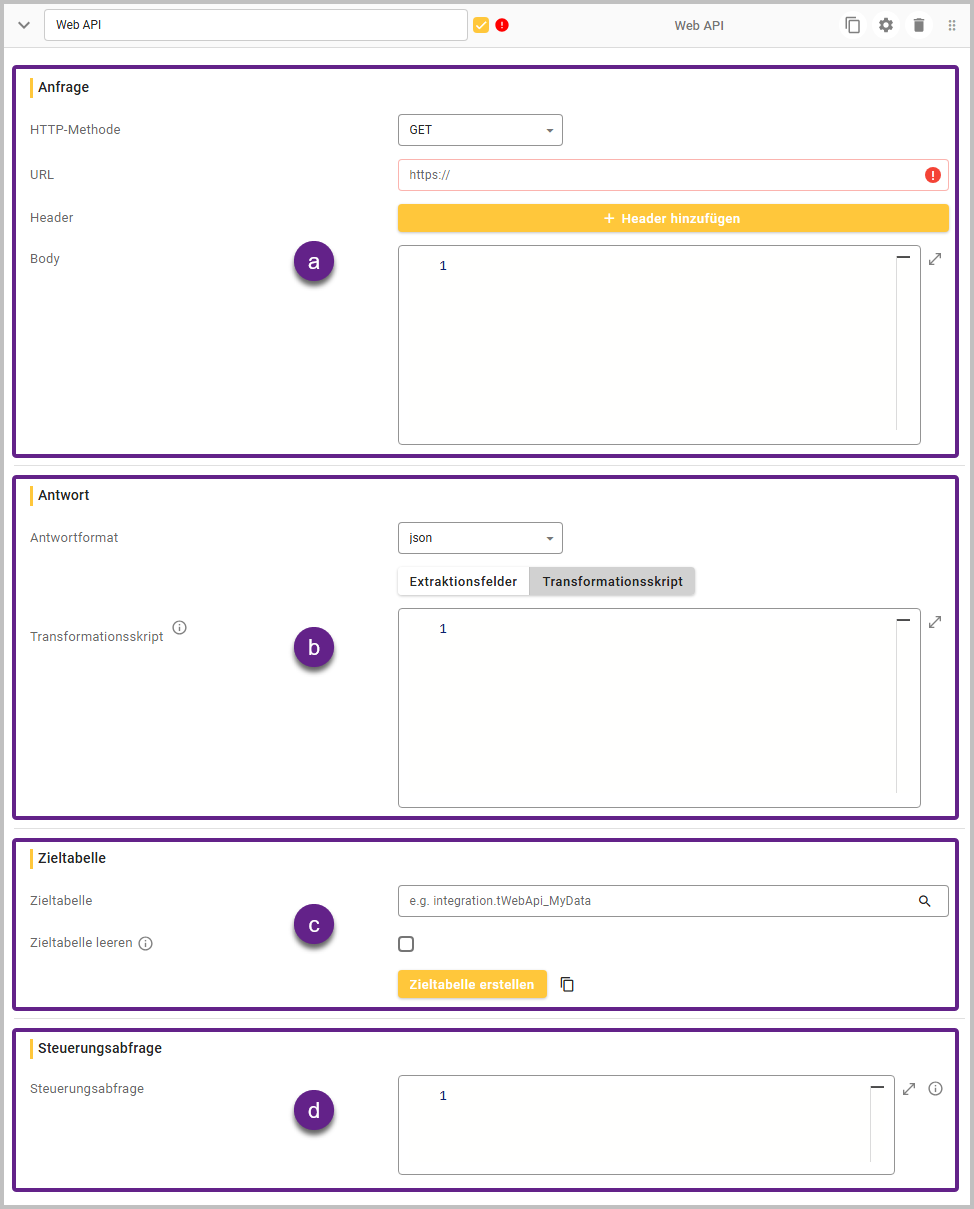Collapse the Web API step with chevron
This screenshot has height=1209, width=974.
24,25
